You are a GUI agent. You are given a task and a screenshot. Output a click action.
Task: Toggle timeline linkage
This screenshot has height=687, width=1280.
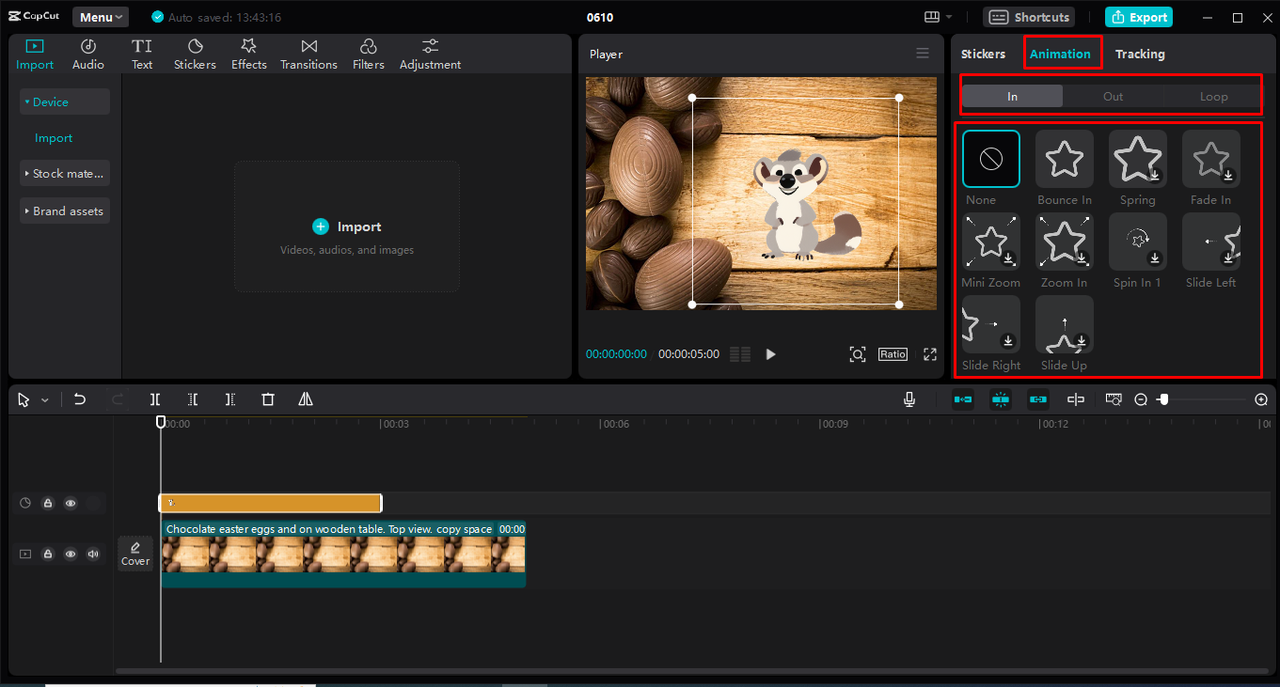click(1038, 399)
